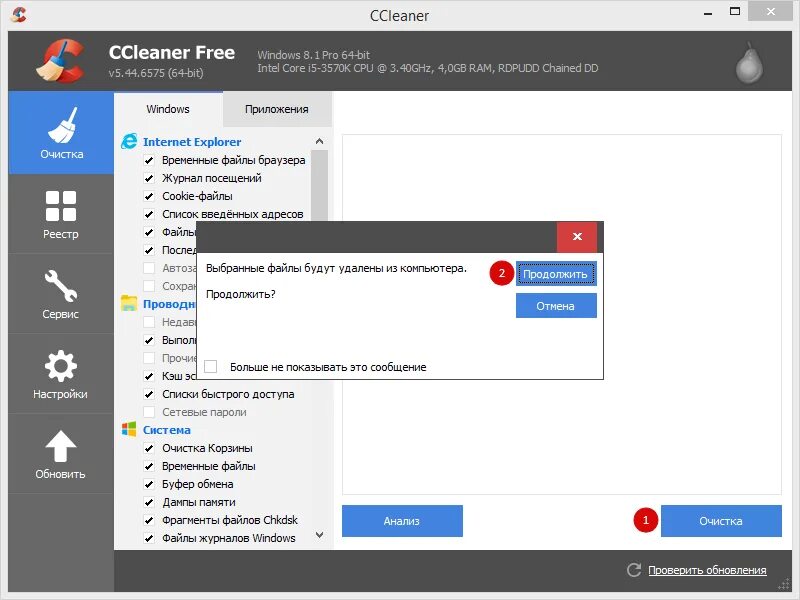Switch to the Приложения tab
The width and height of the screenshot is (800, 600).
(x=277, y=109)
